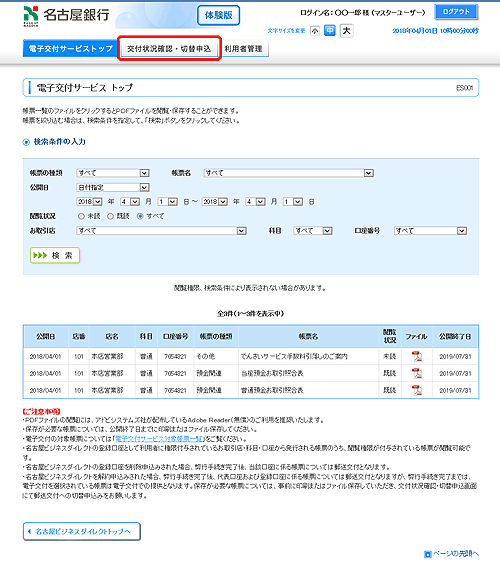Click でんさいサービス手数料引落しのご案内 text

(294, 356)
